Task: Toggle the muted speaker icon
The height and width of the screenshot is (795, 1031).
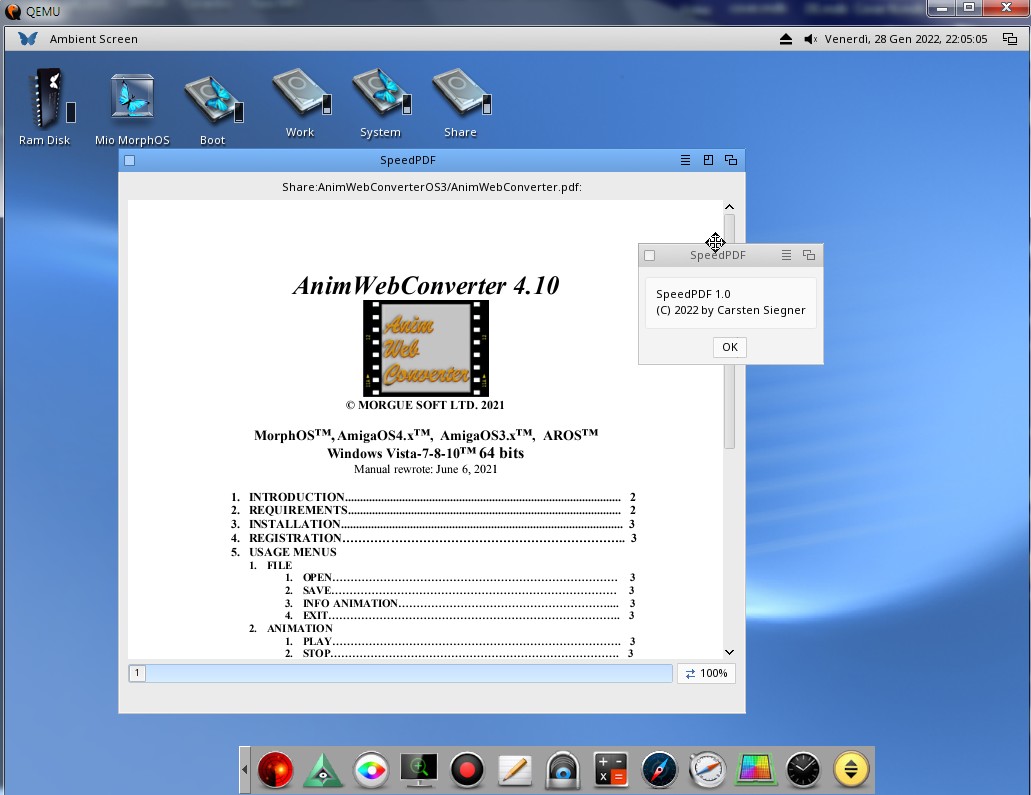Action: pyautogui.click(x=810, y=39)
